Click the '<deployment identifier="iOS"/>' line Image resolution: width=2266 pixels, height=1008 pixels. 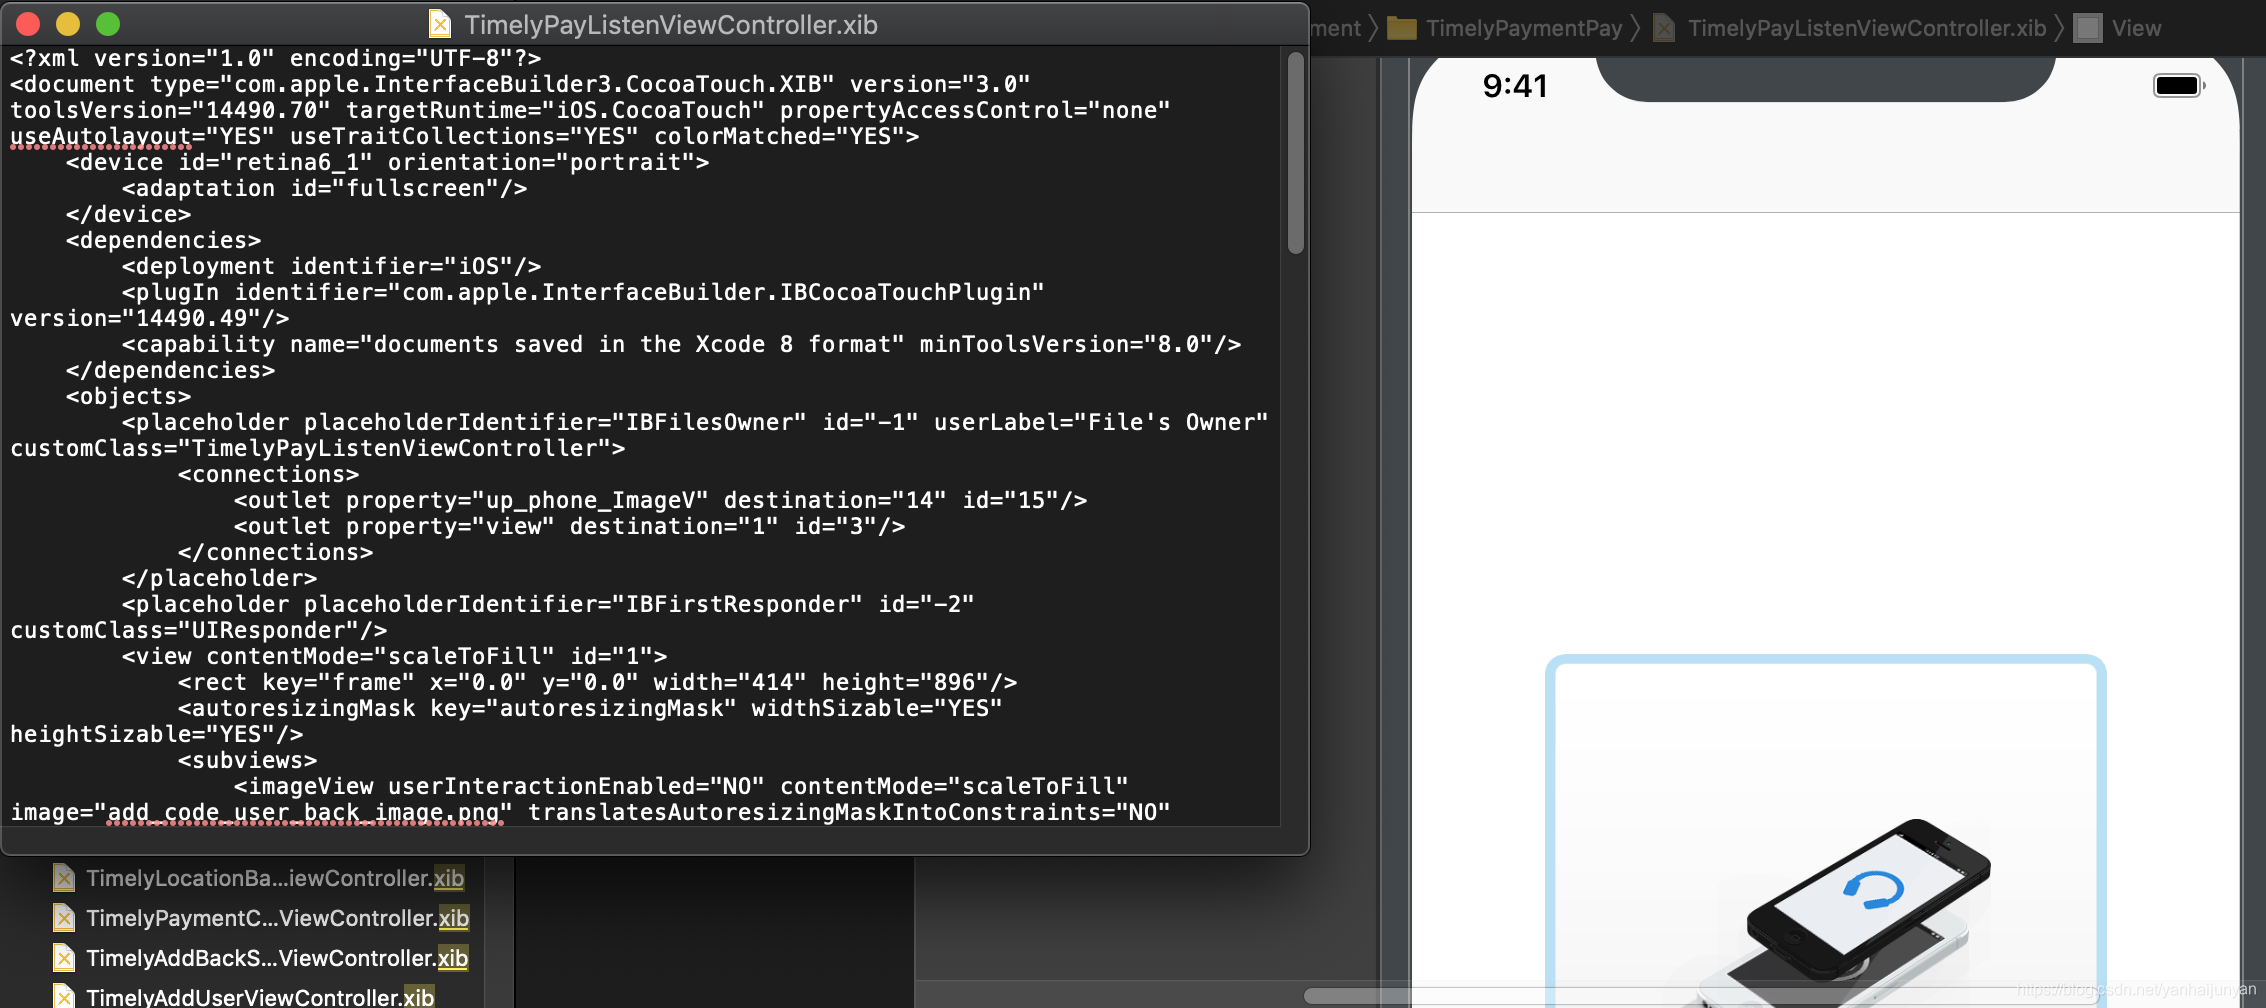coord(331,266)
